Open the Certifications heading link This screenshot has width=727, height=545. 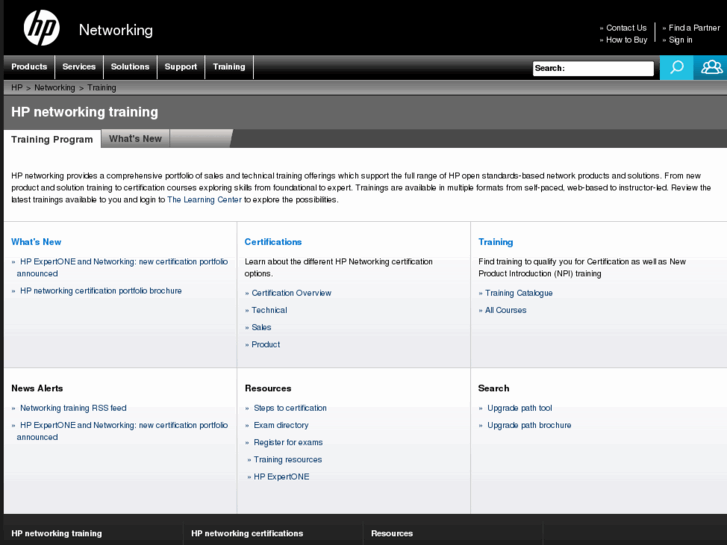click(273, 242)
